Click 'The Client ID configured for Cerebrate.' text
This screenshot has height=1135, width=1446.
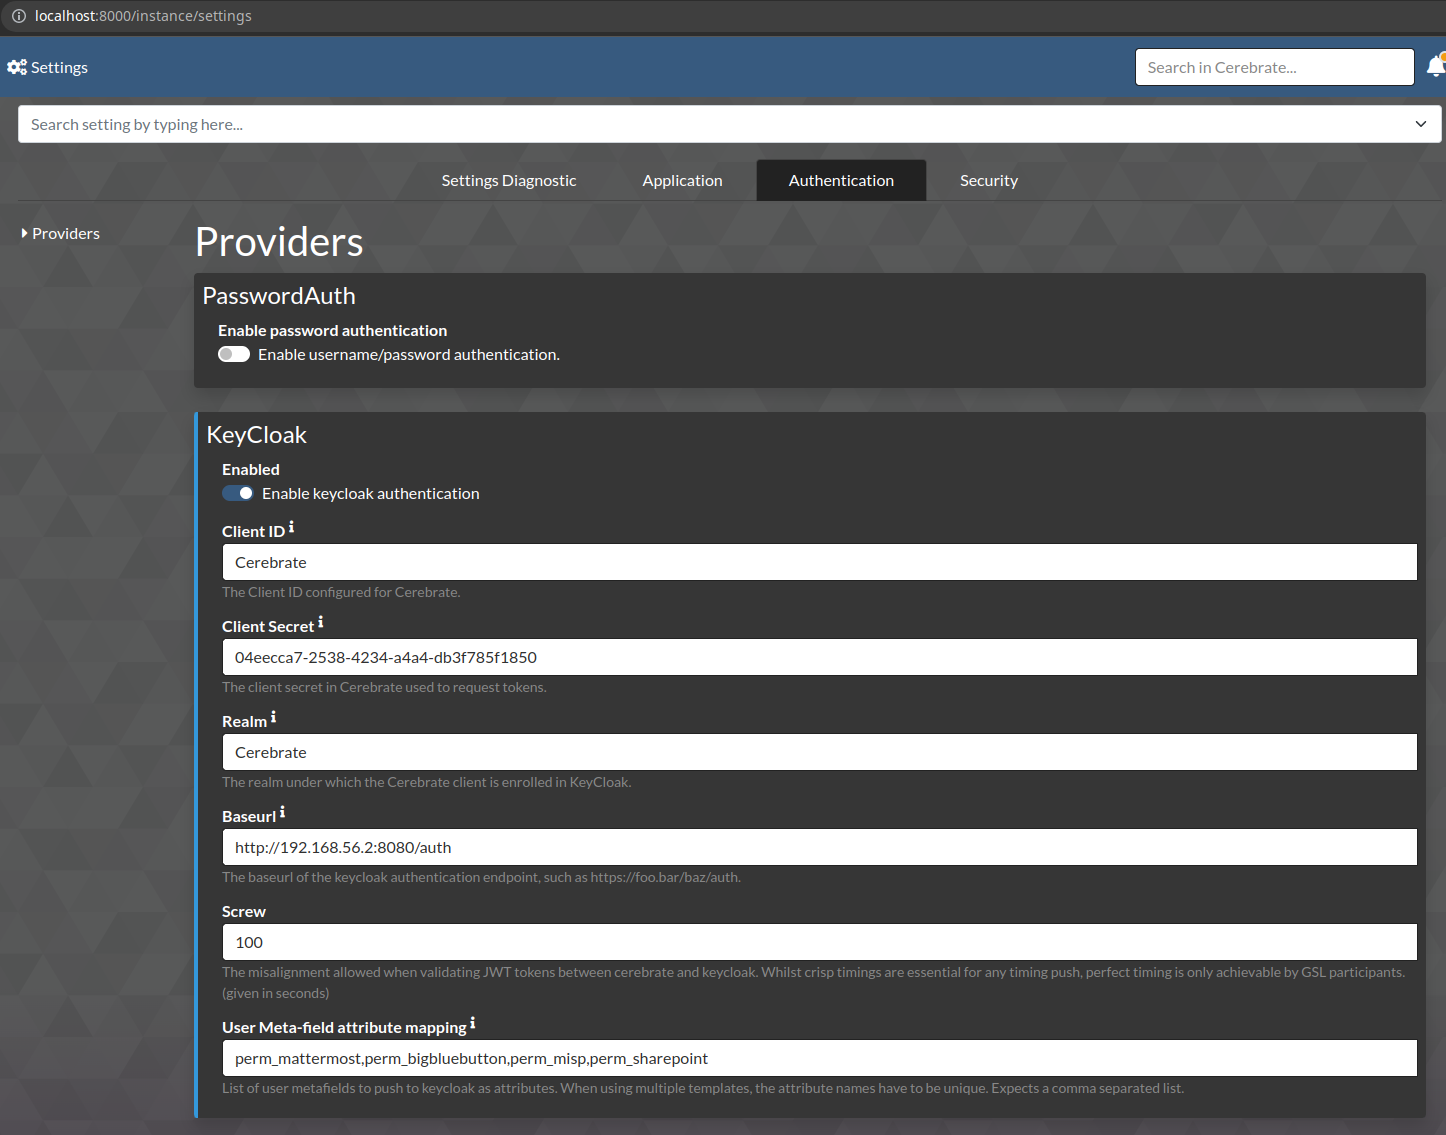point(341,592)
